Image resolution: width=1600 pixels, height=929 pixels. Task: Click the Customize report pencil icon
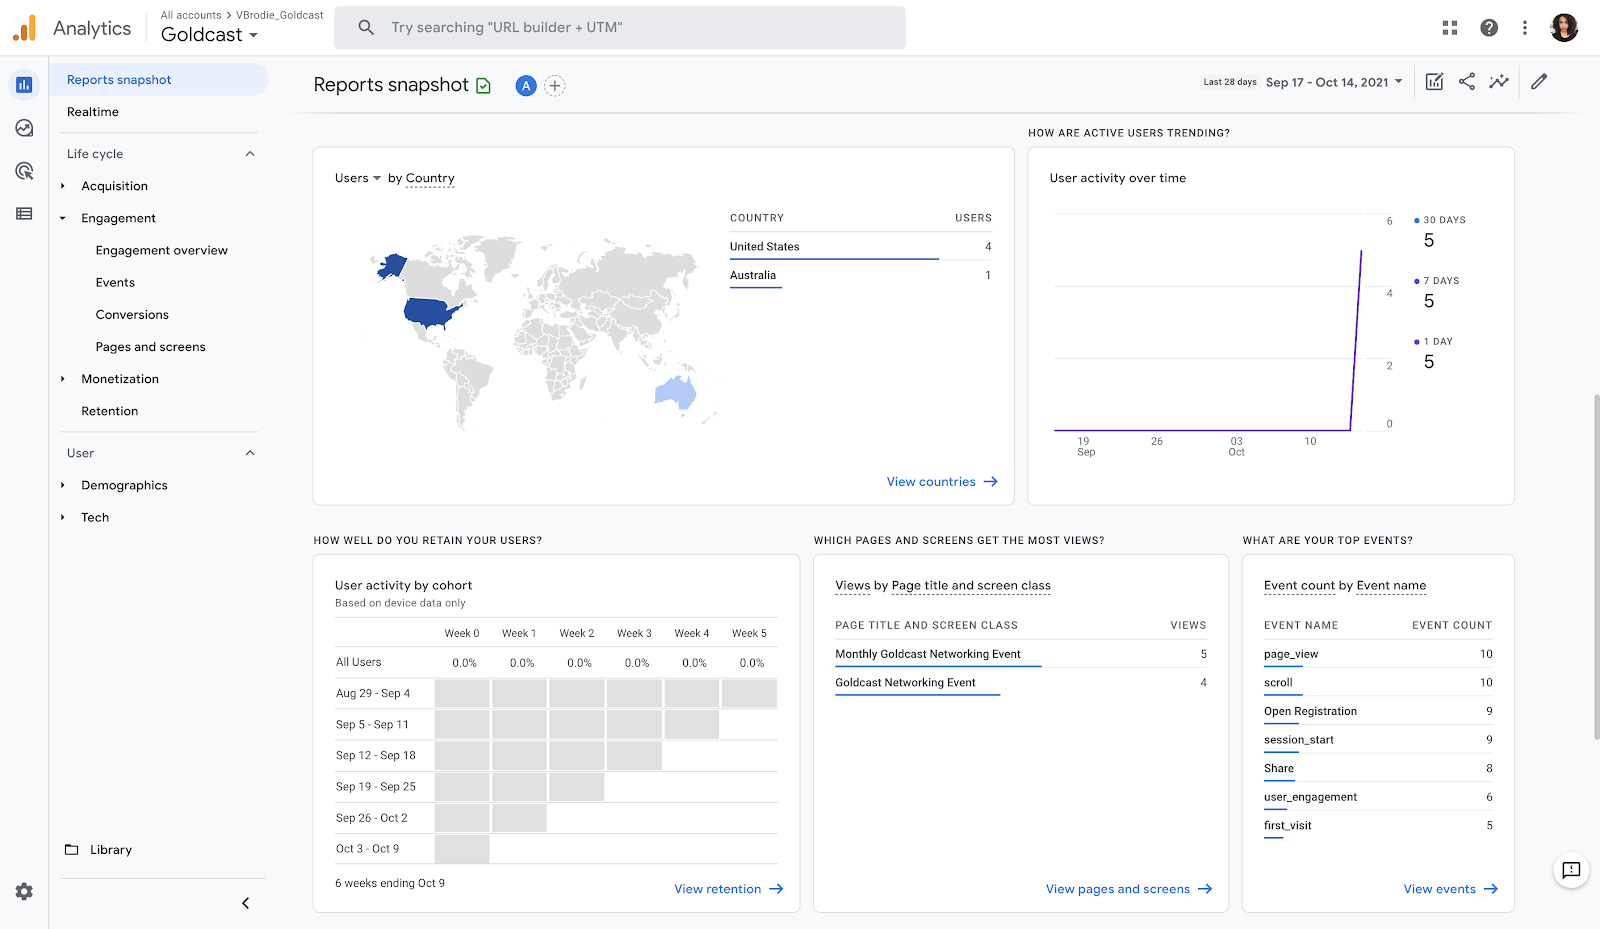point(1539,82)
